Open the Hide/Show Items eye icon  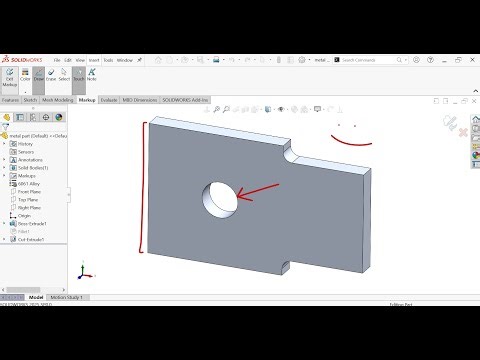281,109
